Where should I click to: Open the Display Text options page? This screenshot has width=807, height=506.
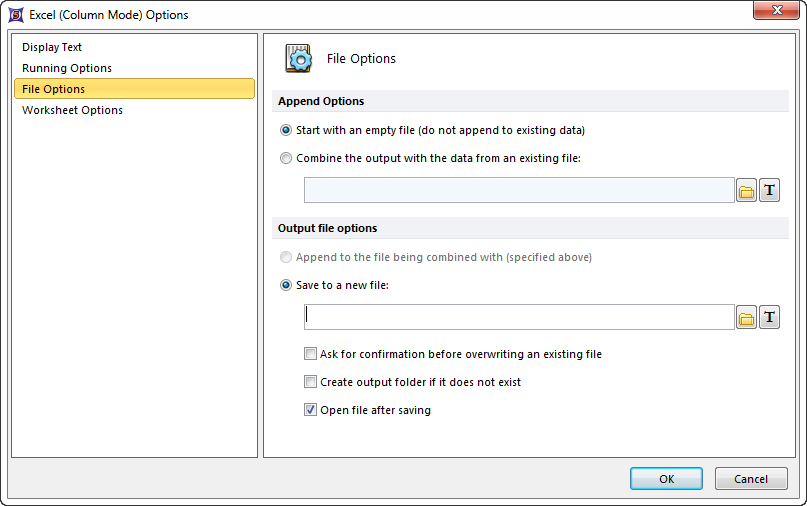[x=52, y=47]
